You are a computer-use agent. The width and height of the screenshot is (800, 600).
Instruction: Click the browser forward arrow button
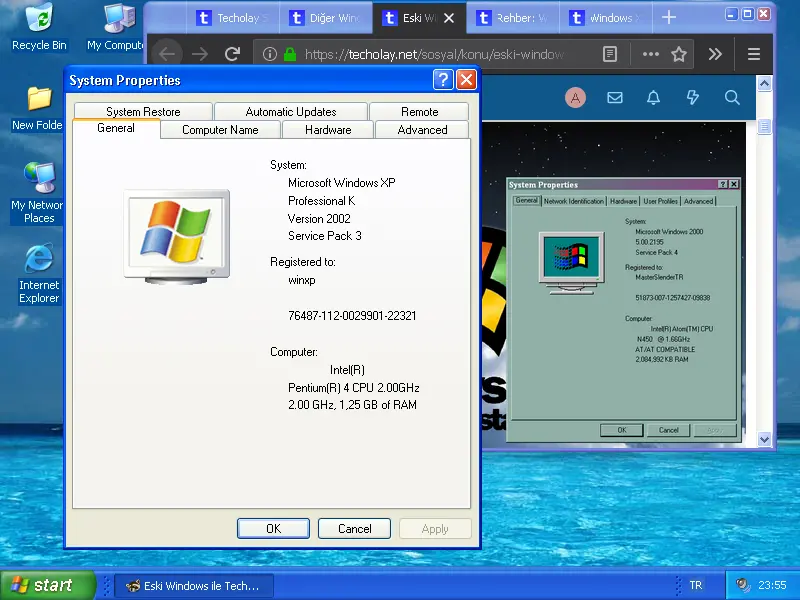click(200, 54)
